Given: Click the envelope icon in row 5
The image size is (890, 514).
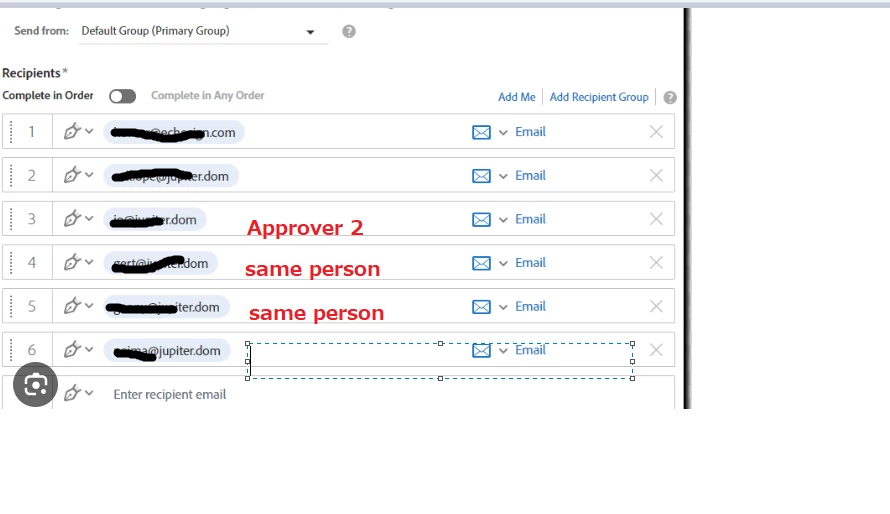Looking at the screenshot, I should click(481, 307).
